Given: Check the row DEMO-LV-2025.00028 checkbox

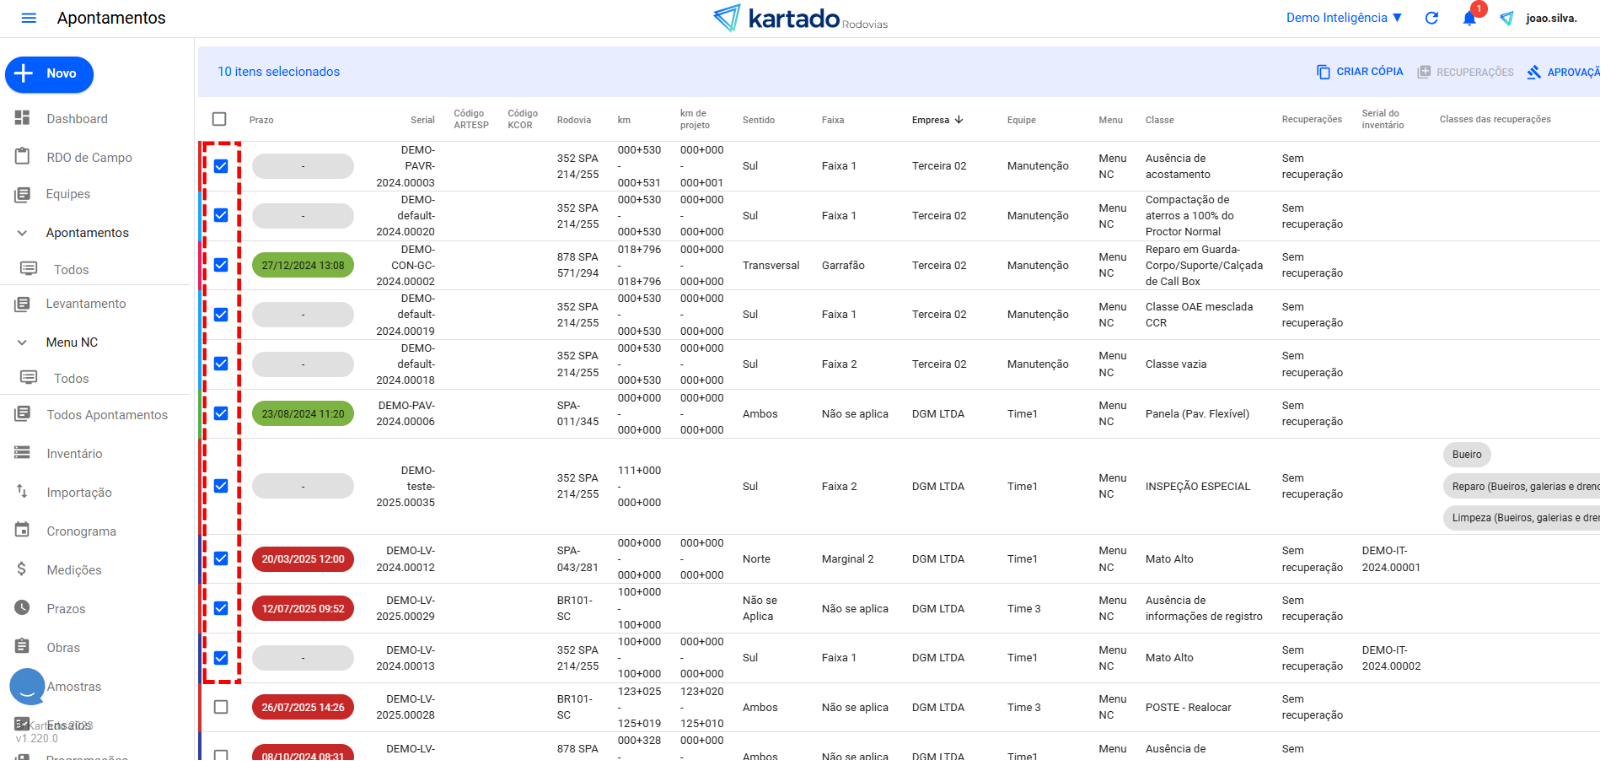Looking at the screenshot, I should click(x=221, y=707).
